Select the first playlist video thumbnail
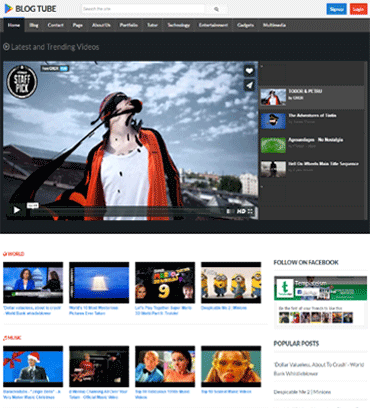The image size is (370, 408). [273, 97]
